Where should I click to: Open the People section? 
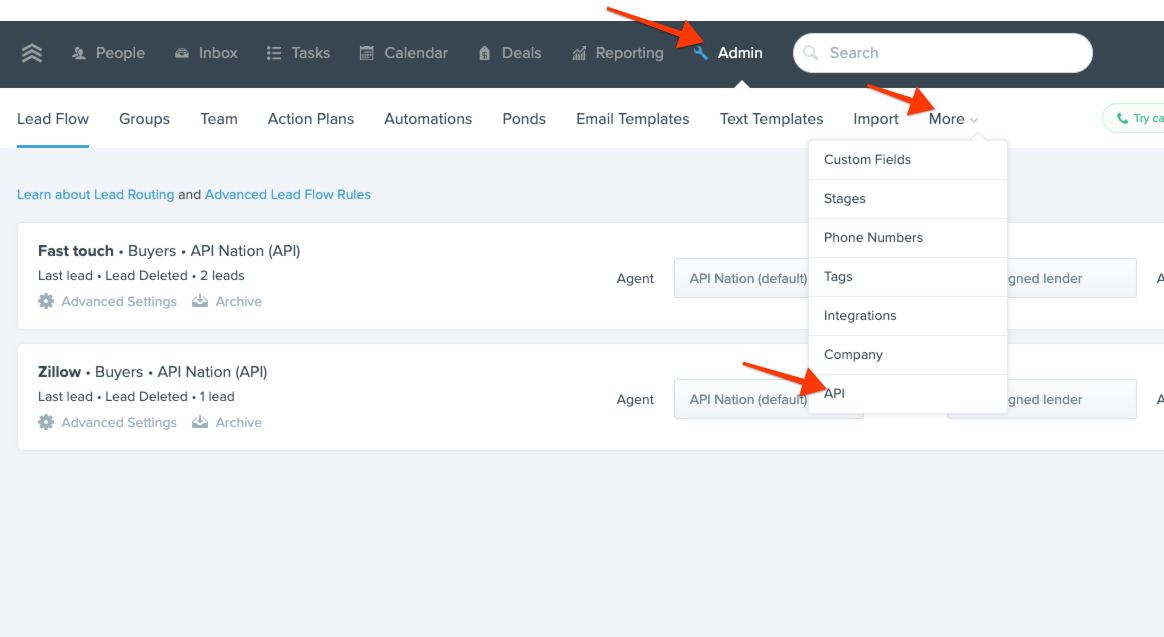108,53
